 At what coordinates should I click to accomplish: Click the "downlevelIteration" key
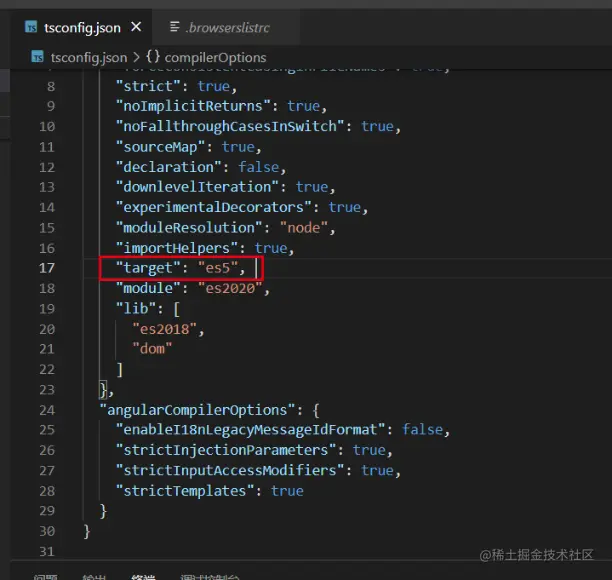pyautogui.click(x=197, y=187)
